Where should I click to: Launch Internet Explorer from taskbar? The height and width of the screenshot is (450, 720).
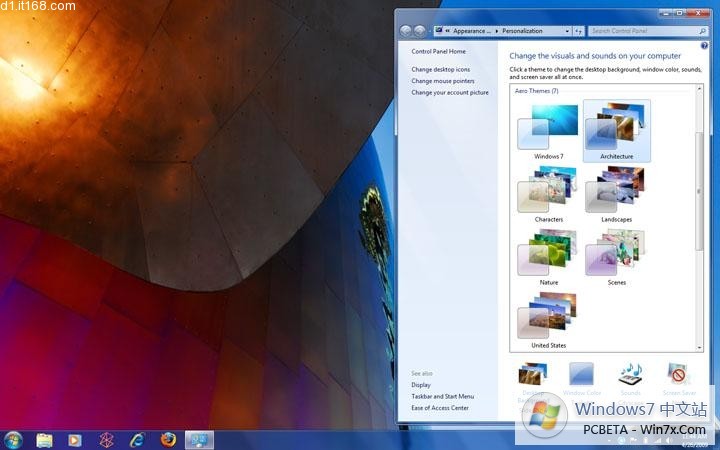(137, 440)
